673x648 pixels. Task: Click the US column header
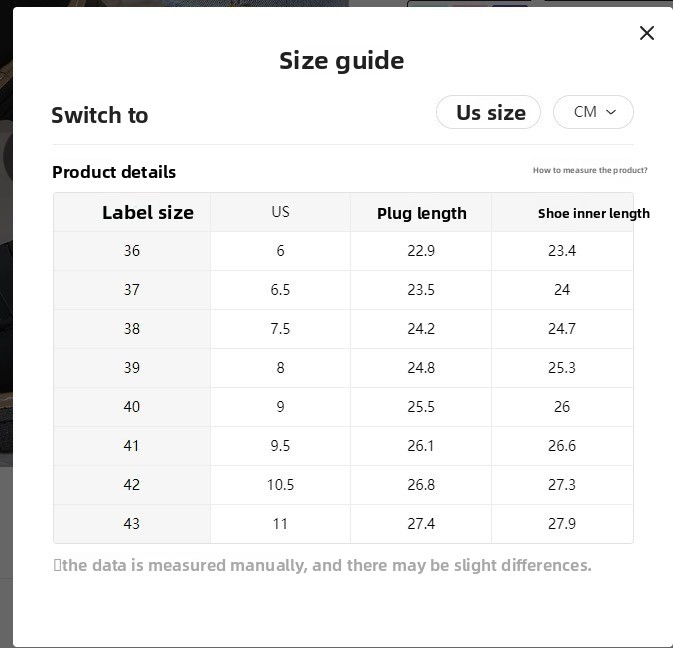tap(280, 212)
